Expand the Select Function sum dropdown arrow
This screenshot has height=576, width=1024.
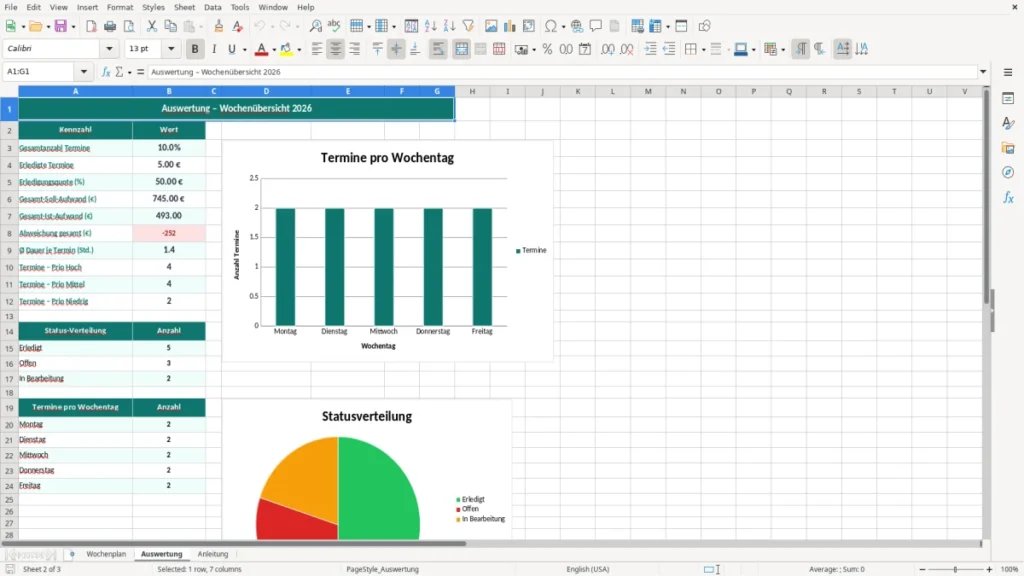click(129, 72)
